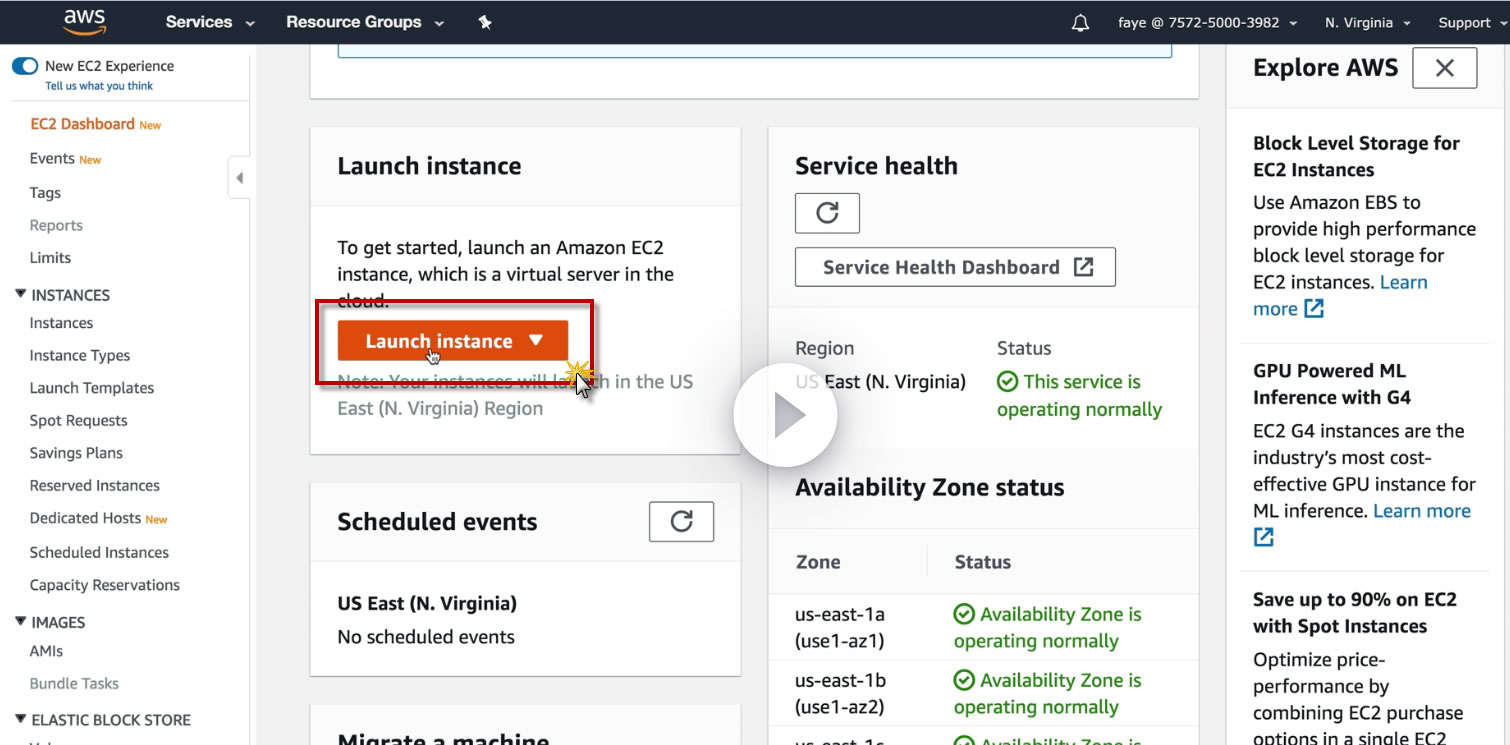
Task: Click the Tell us what you think link
Action: [99, 86]
